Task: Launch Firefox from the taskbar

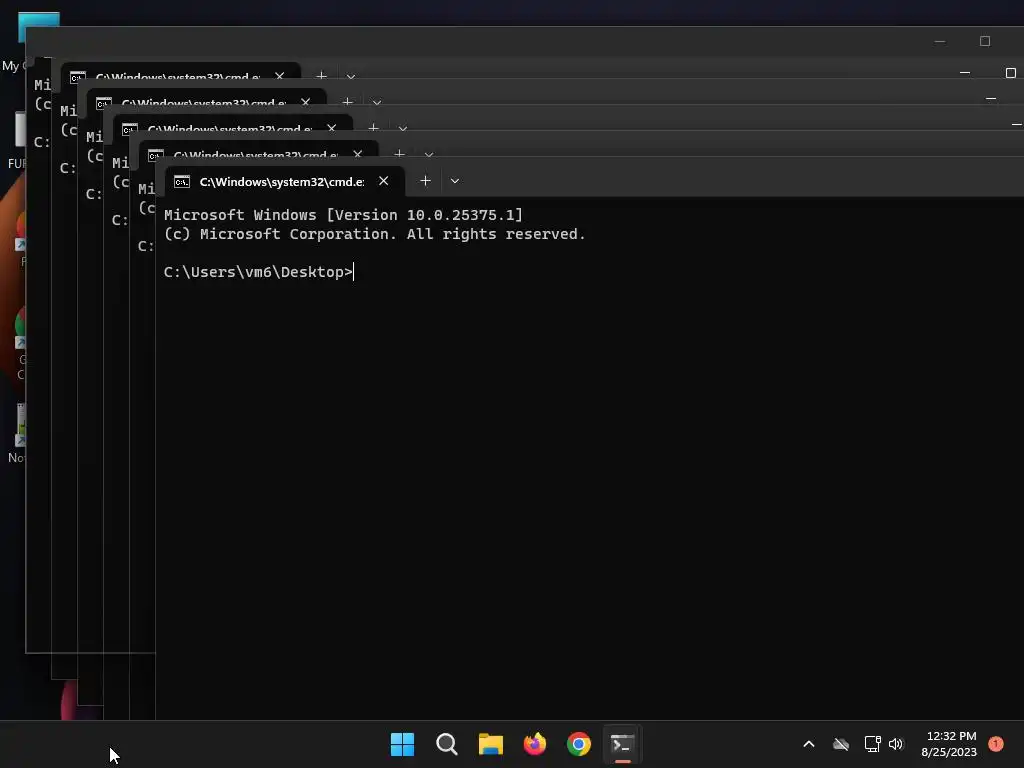Action: 535,744
